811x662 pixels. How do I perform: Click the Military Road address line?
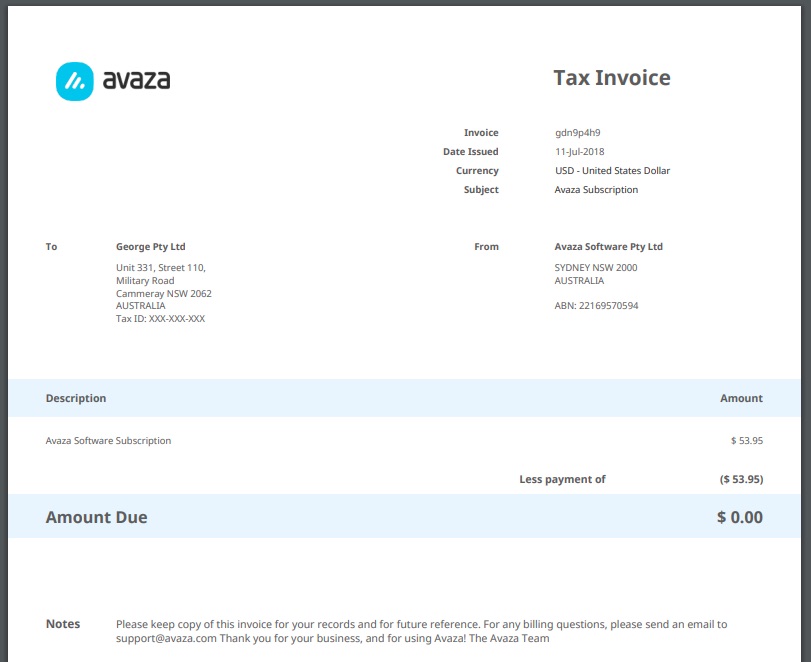[x=145, y=280]
